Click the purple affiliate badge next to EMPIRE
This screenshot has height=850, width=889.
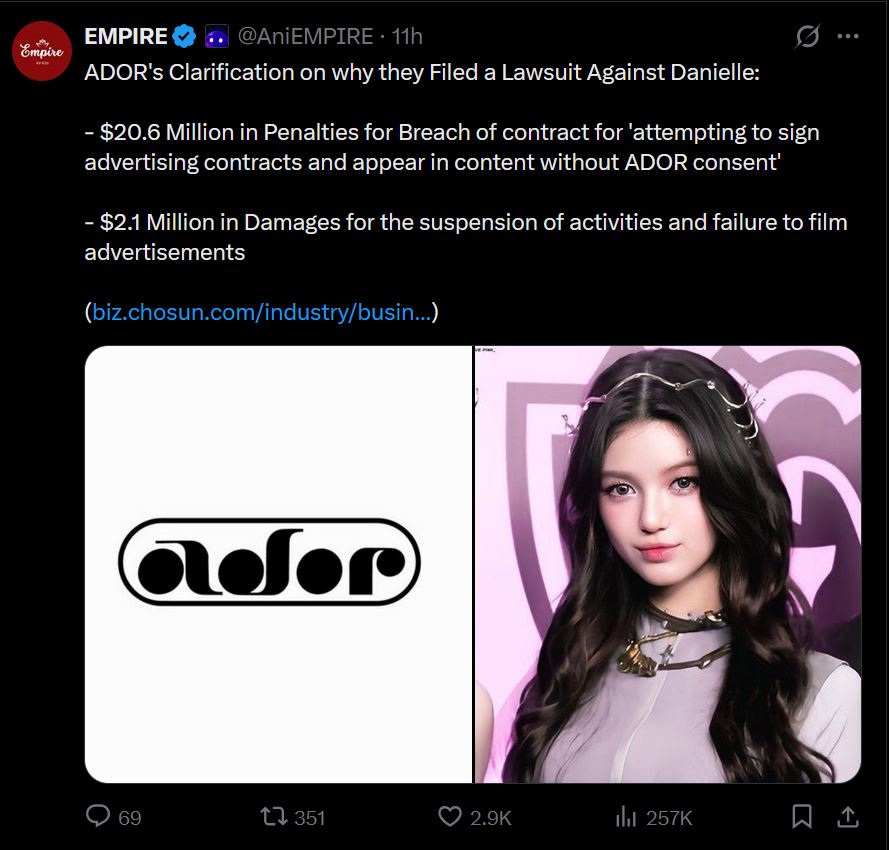pyautogui.click(x=217, y=36)
